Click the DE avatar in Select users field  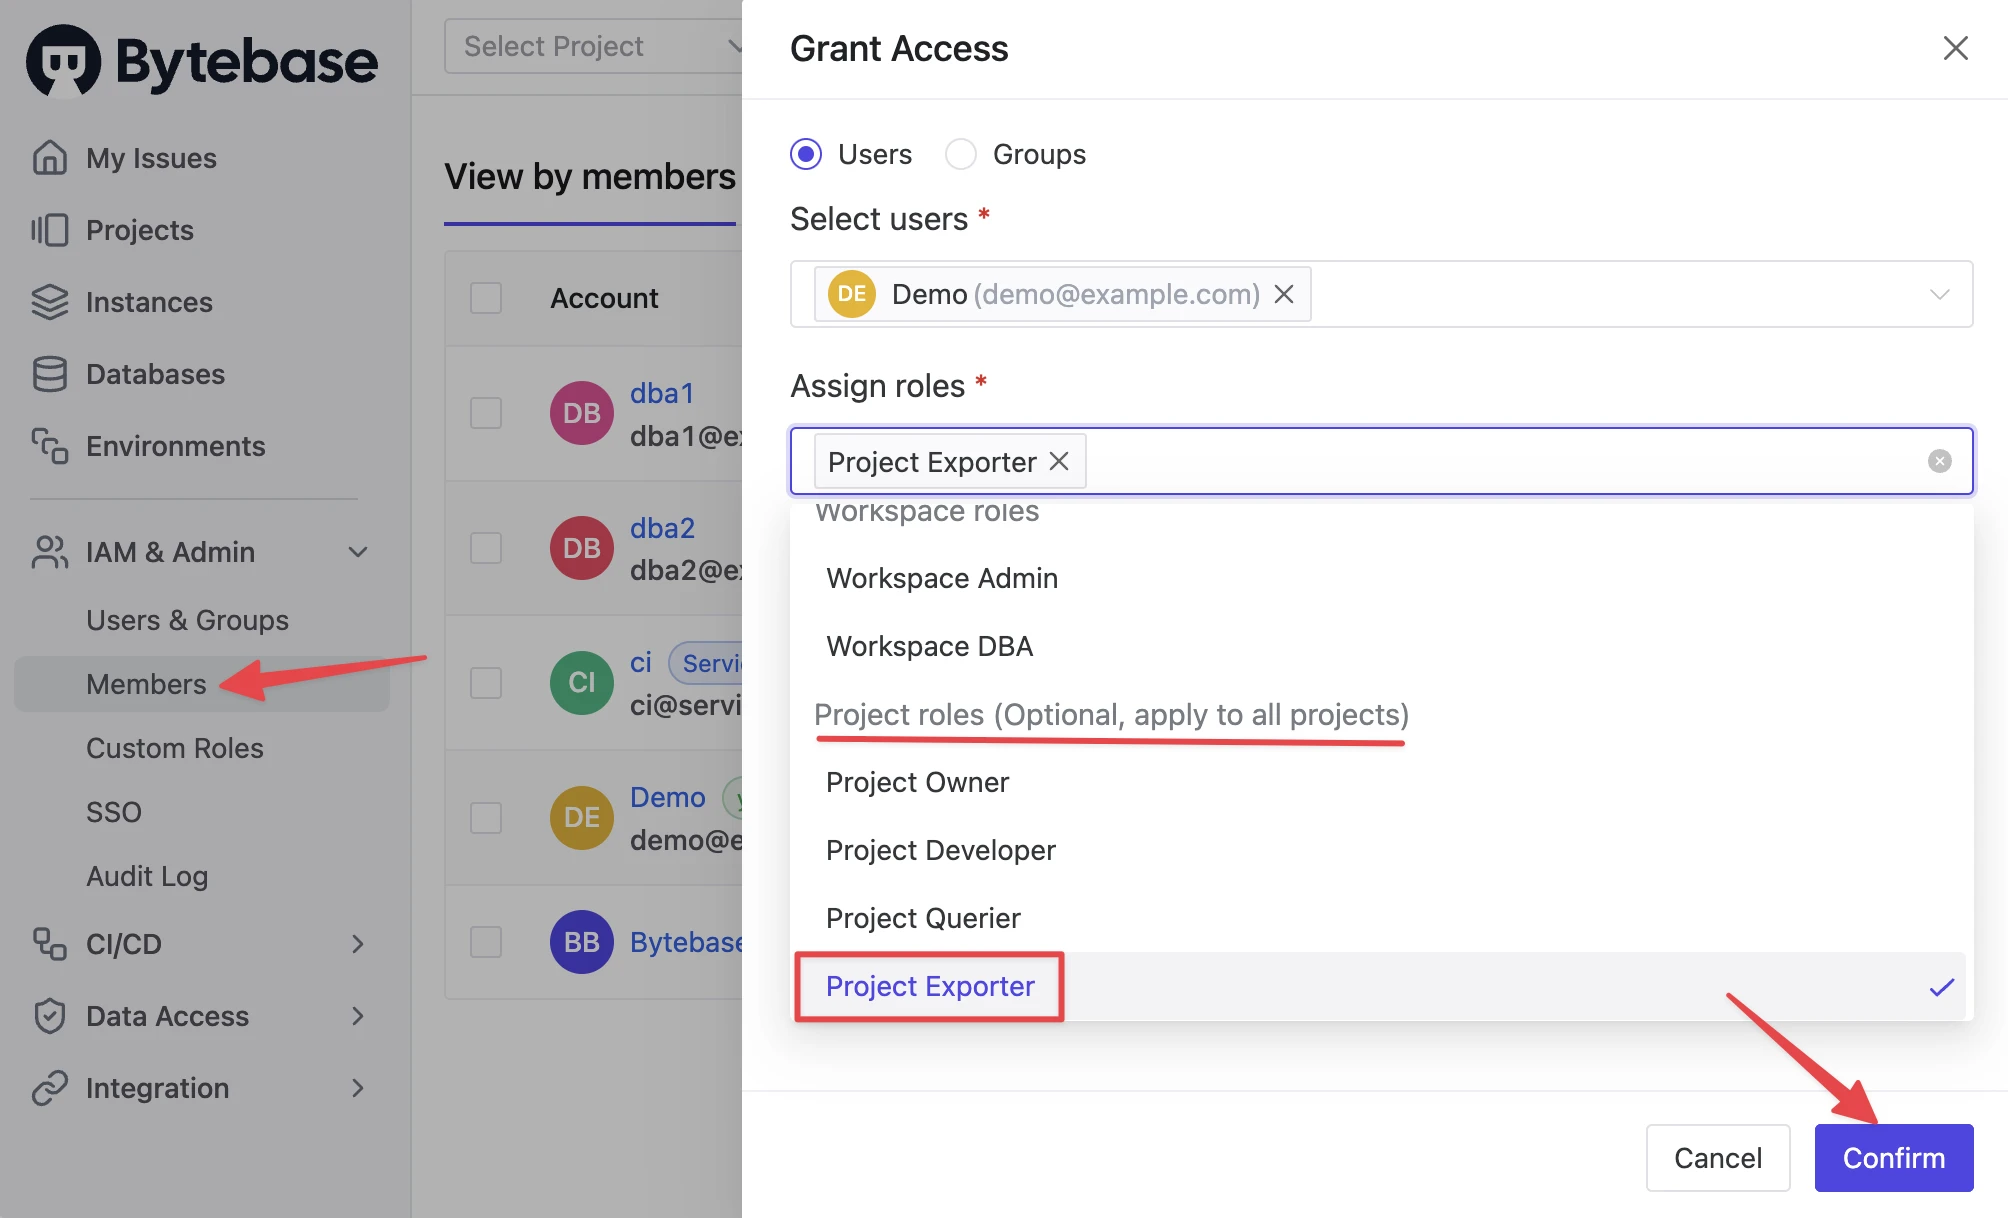852,294
